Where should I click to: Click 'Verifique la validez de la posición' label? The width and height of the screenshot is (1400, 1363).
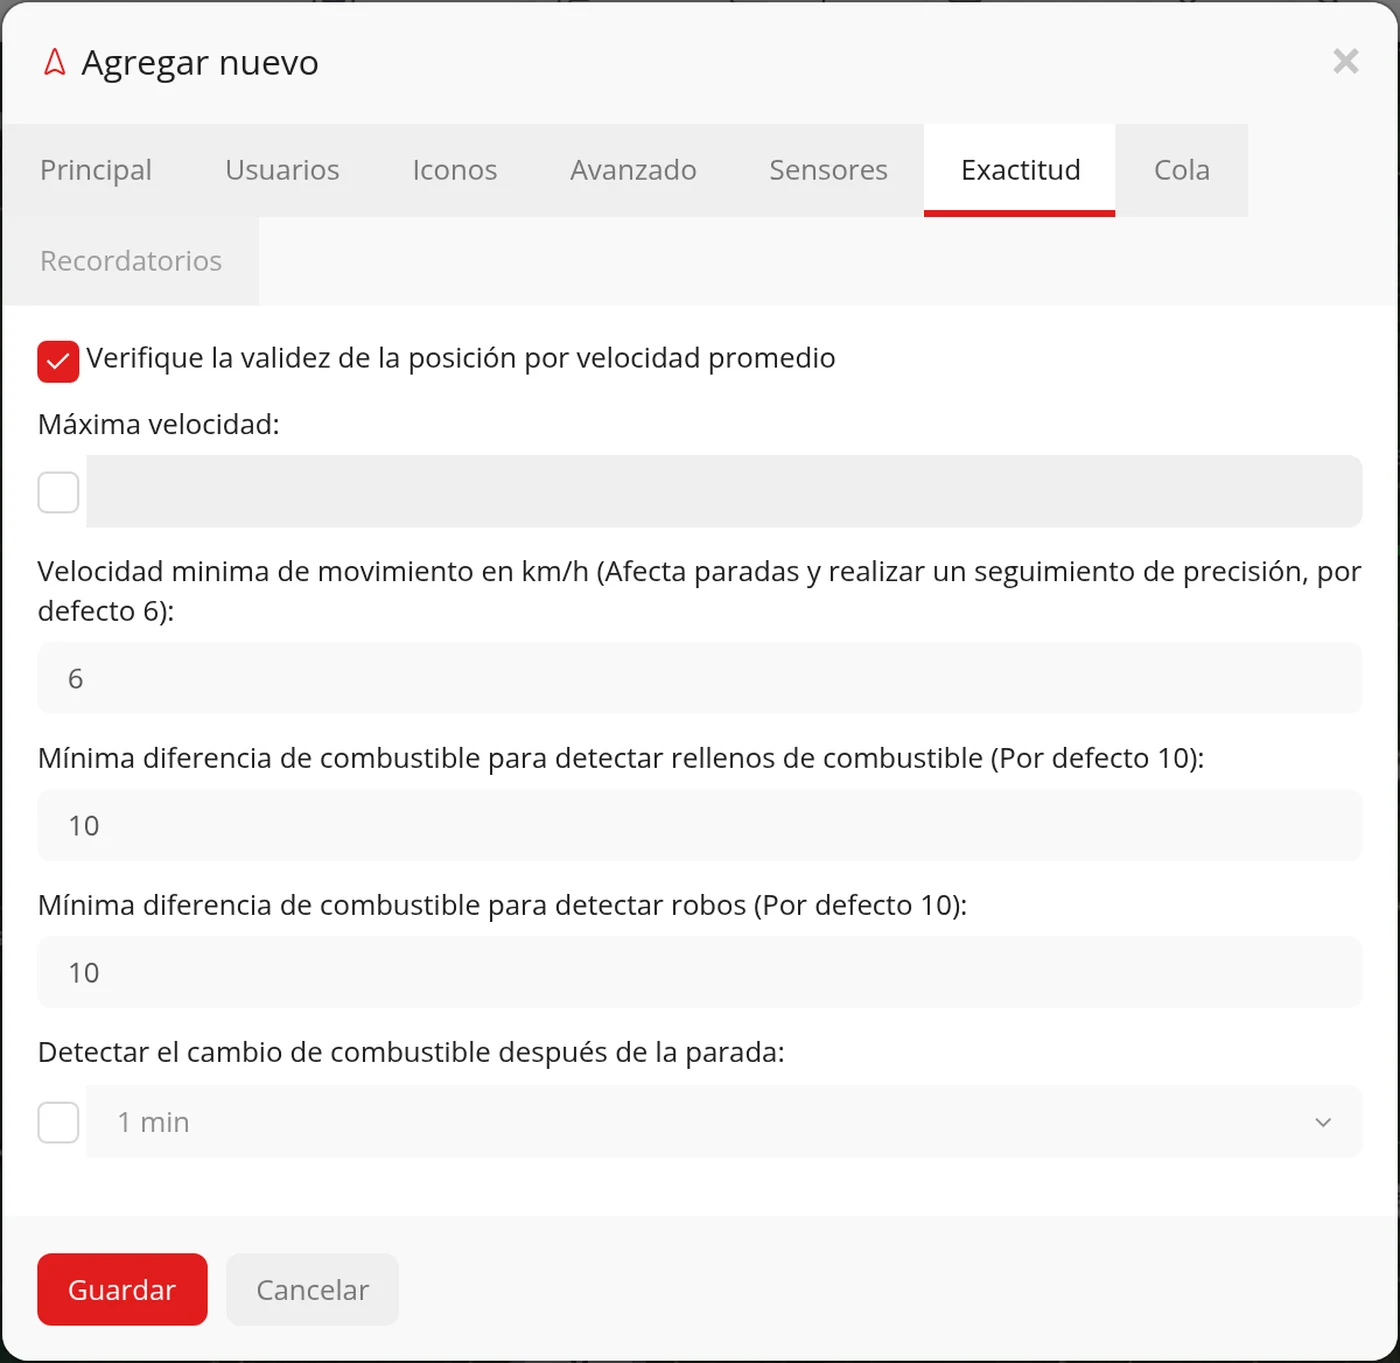[461, 358]
